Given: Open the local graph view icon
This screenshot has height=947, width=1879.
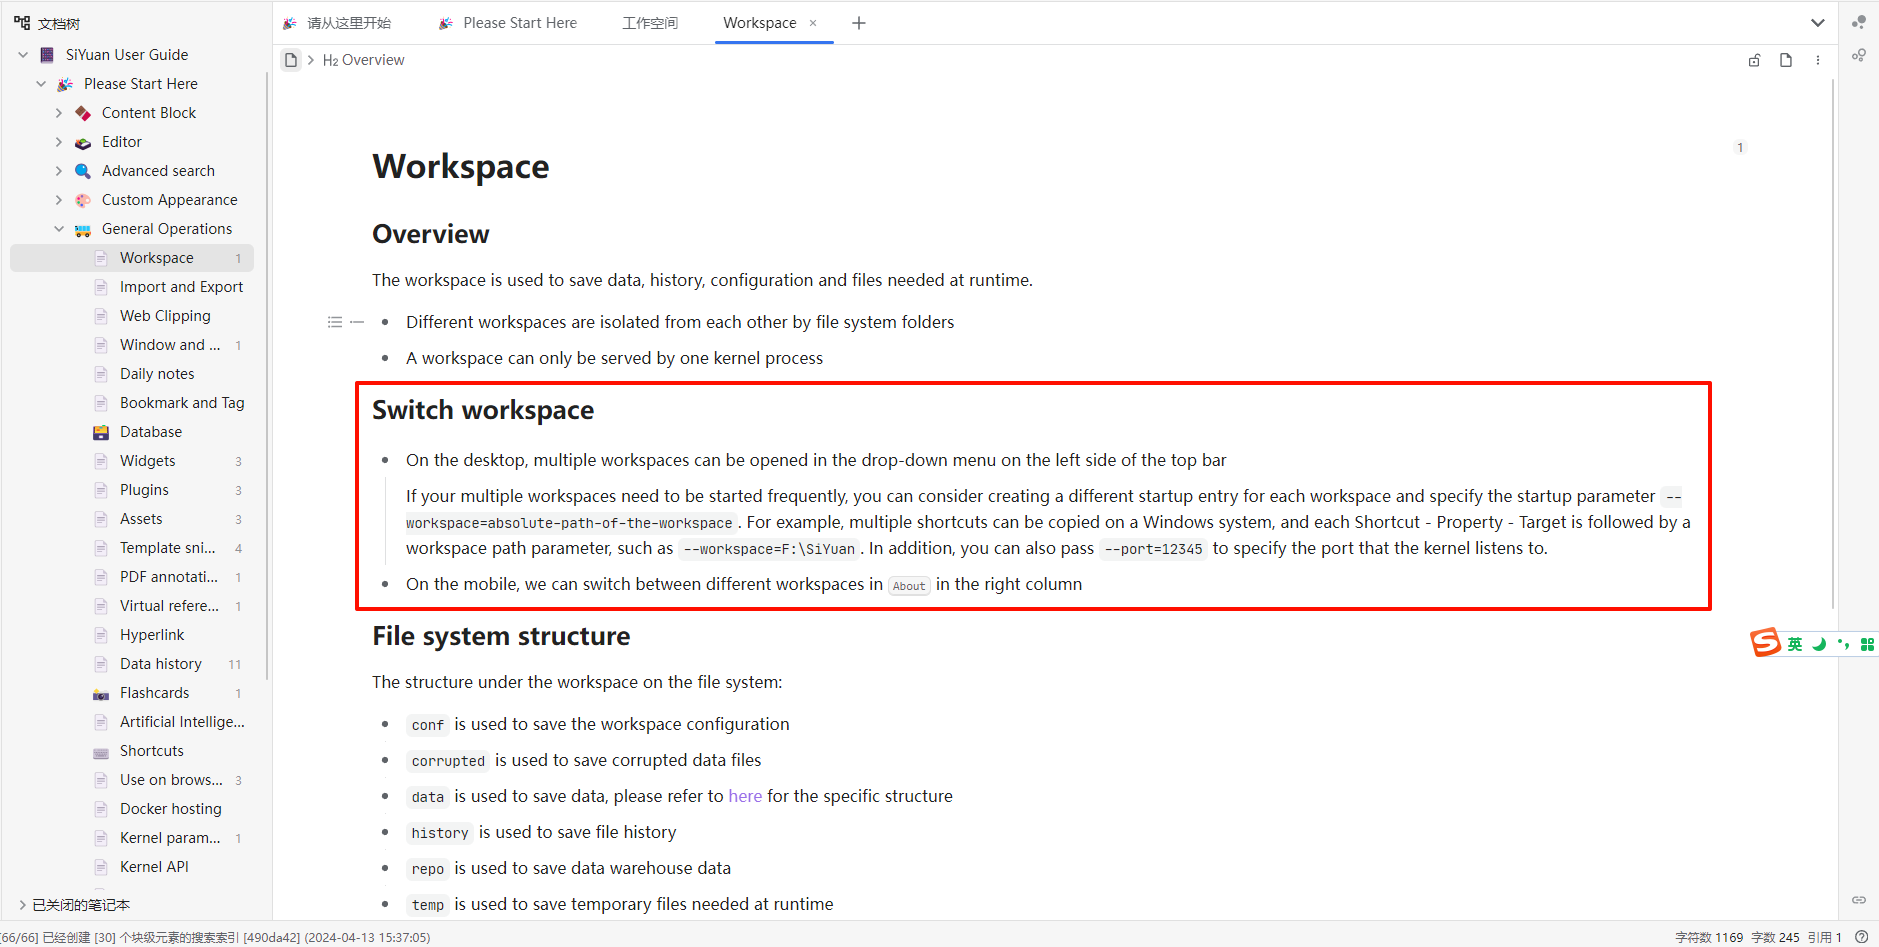Looking at the screenshot, I should click(x=1858, y=55).
